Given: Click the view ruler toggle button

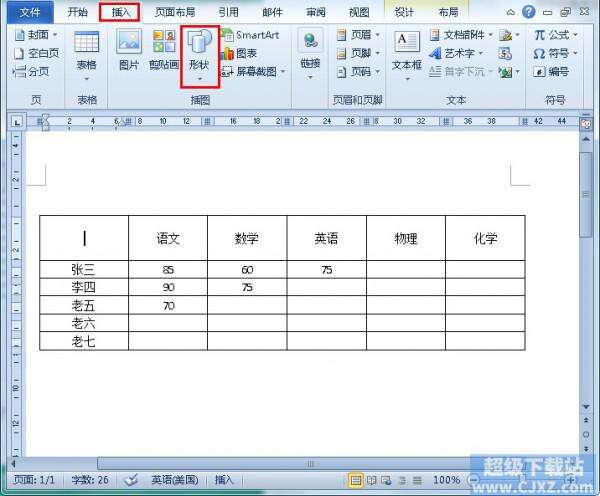Looking at the screenshot, I should (x=586, y=124).
